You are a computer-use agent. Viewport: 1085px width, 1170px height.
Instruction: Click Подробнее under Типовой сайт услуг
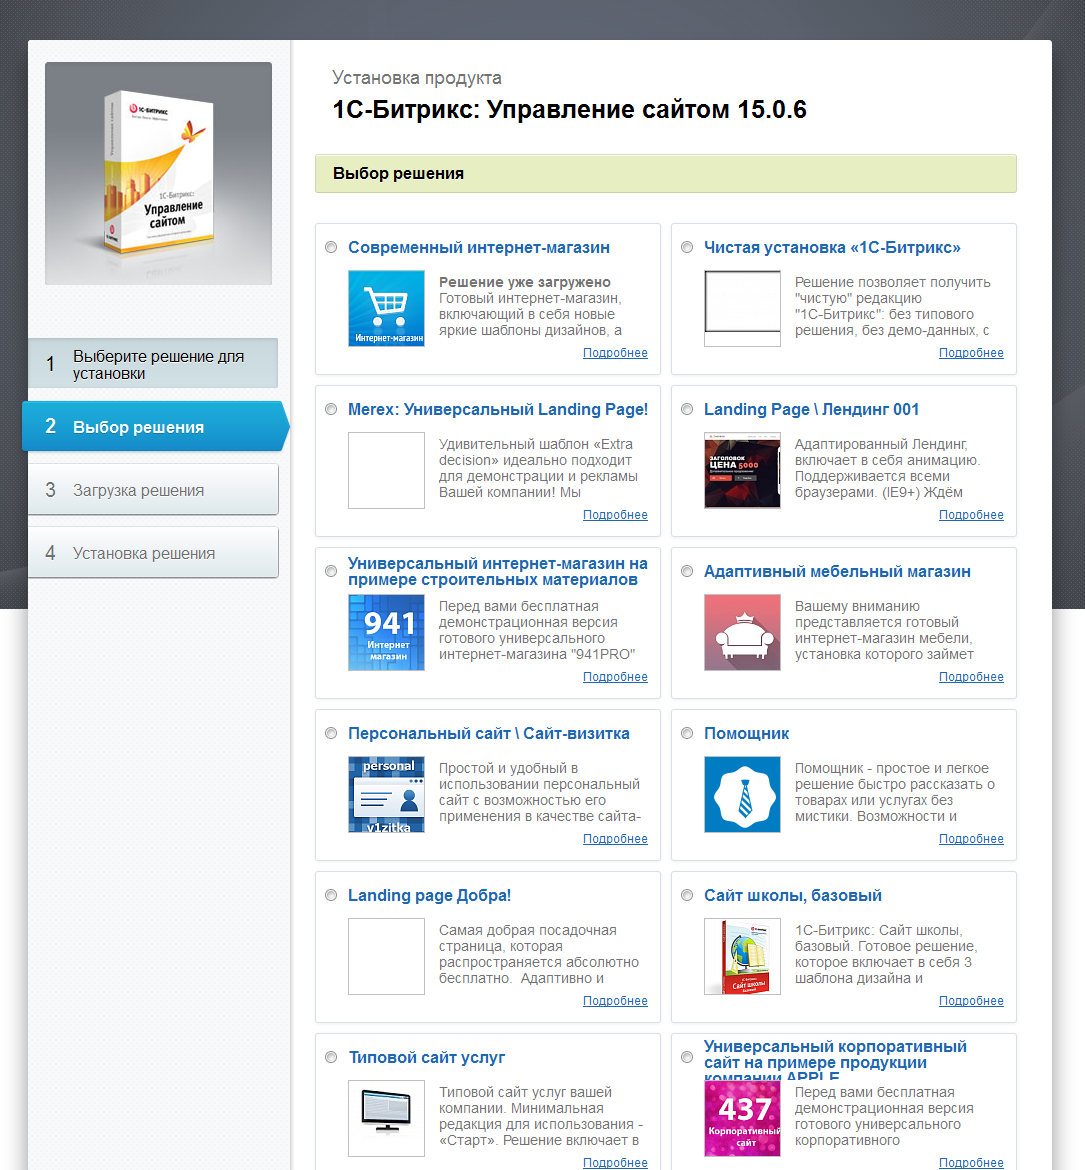click(x=615, y=1163)
